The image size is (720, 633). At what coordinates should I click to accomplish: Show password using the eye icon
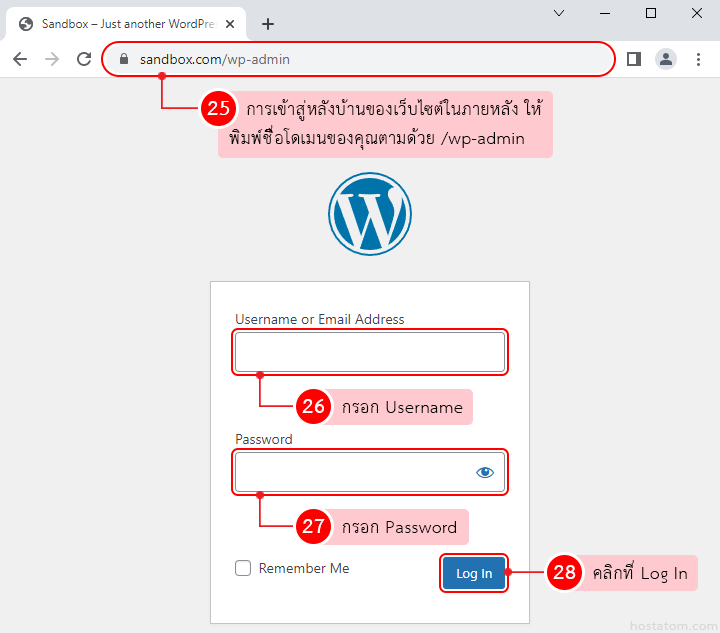point(485,472)
